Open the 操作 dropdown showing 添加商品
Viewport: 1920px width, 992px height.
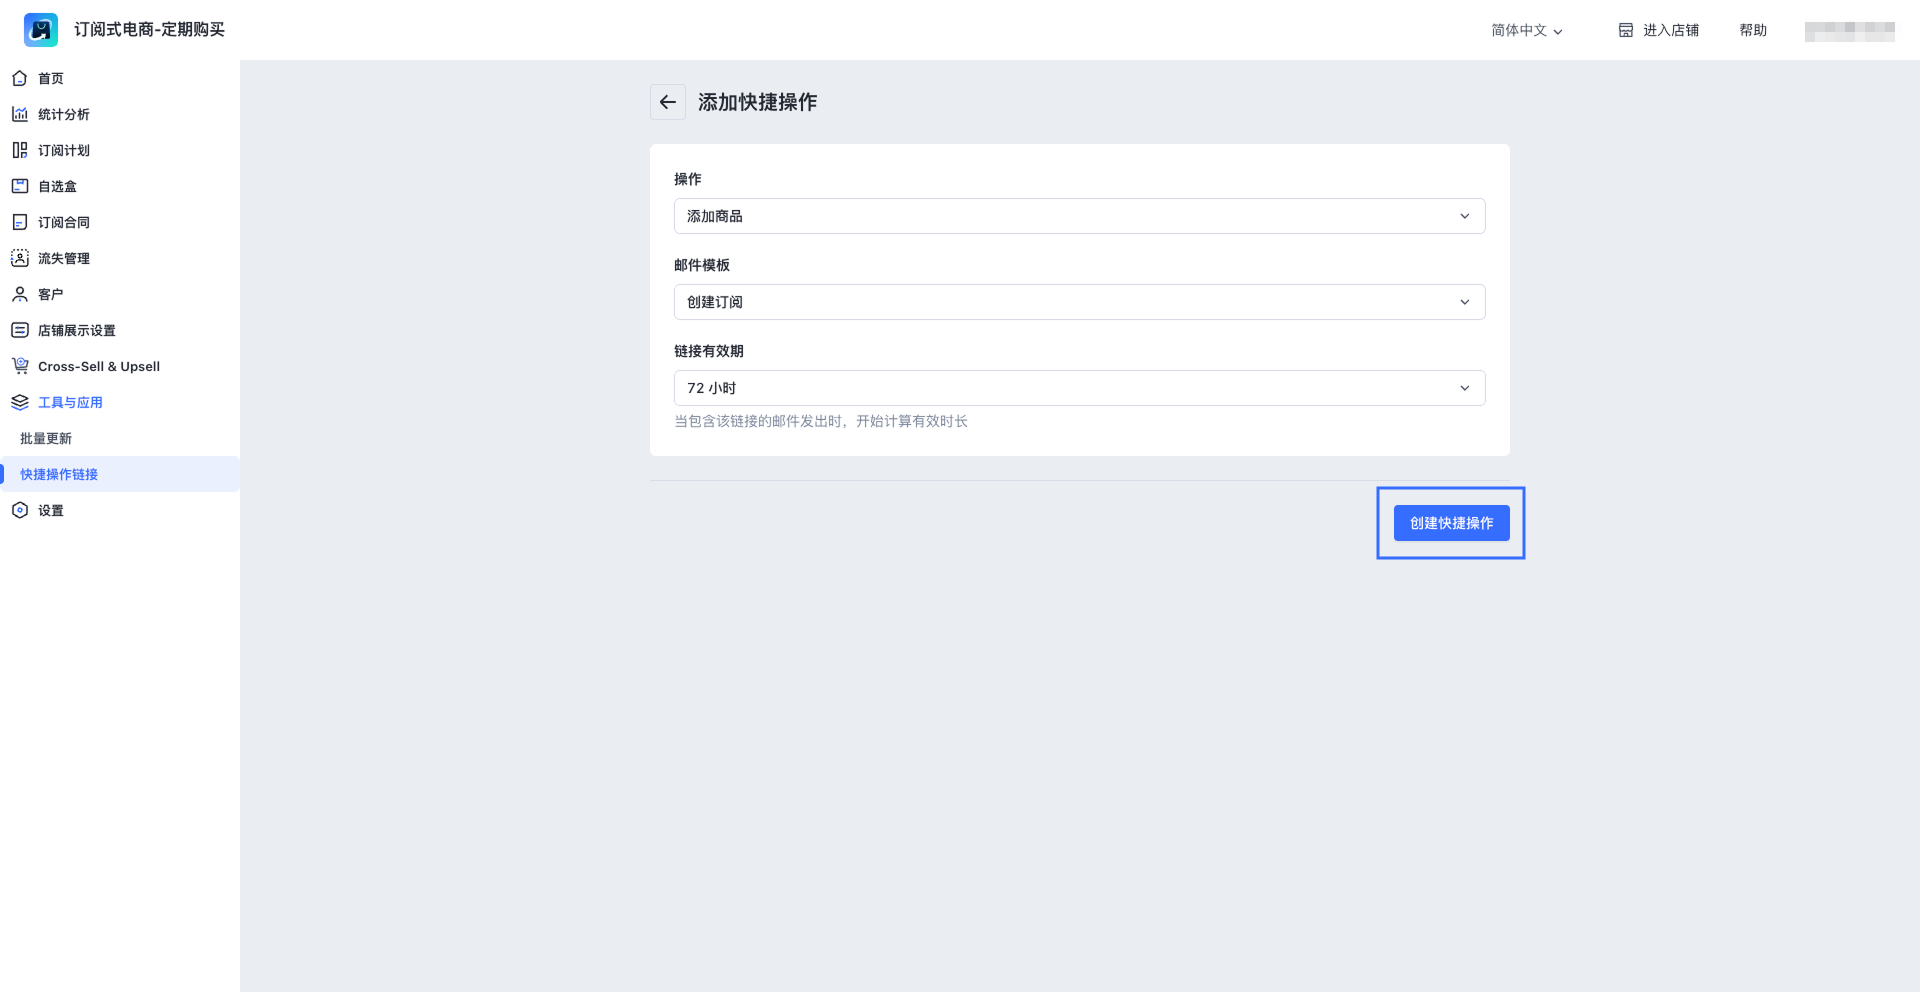(x=1080, y=216)
